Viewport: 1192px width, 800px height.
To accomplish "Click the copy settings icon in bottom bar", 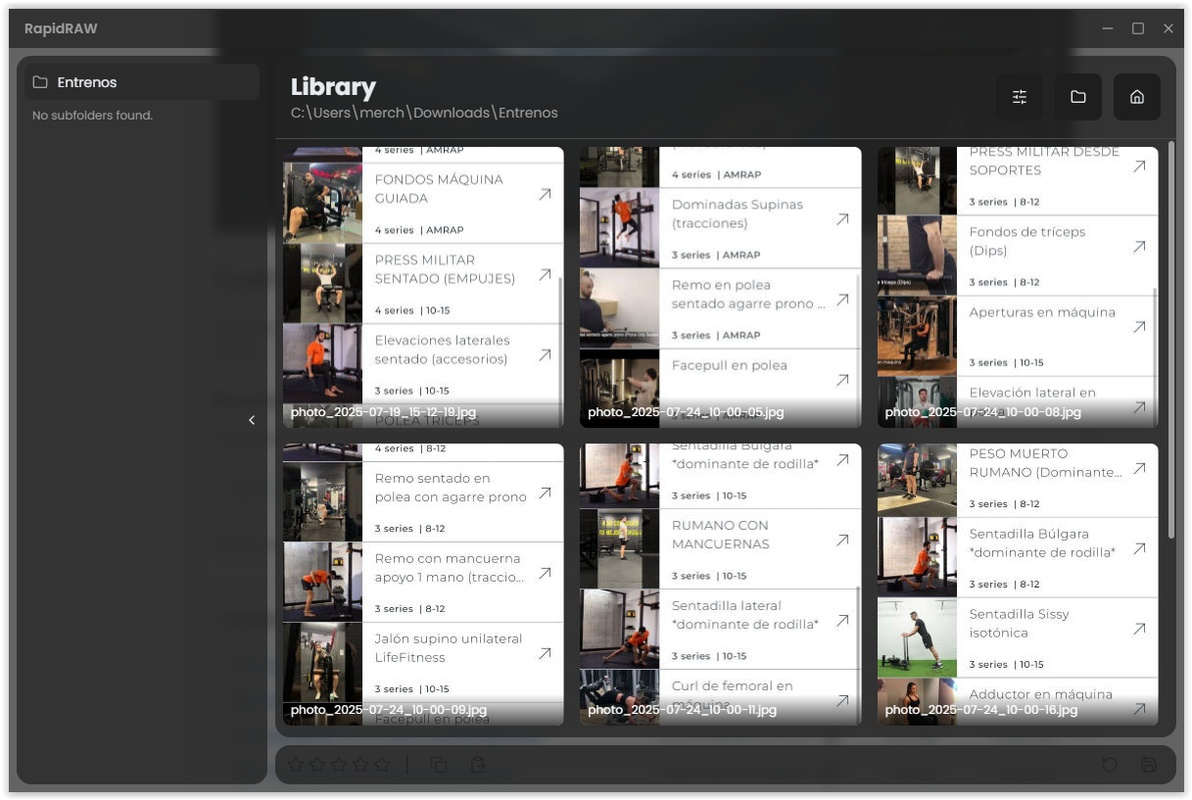I will tap(439, 764).
